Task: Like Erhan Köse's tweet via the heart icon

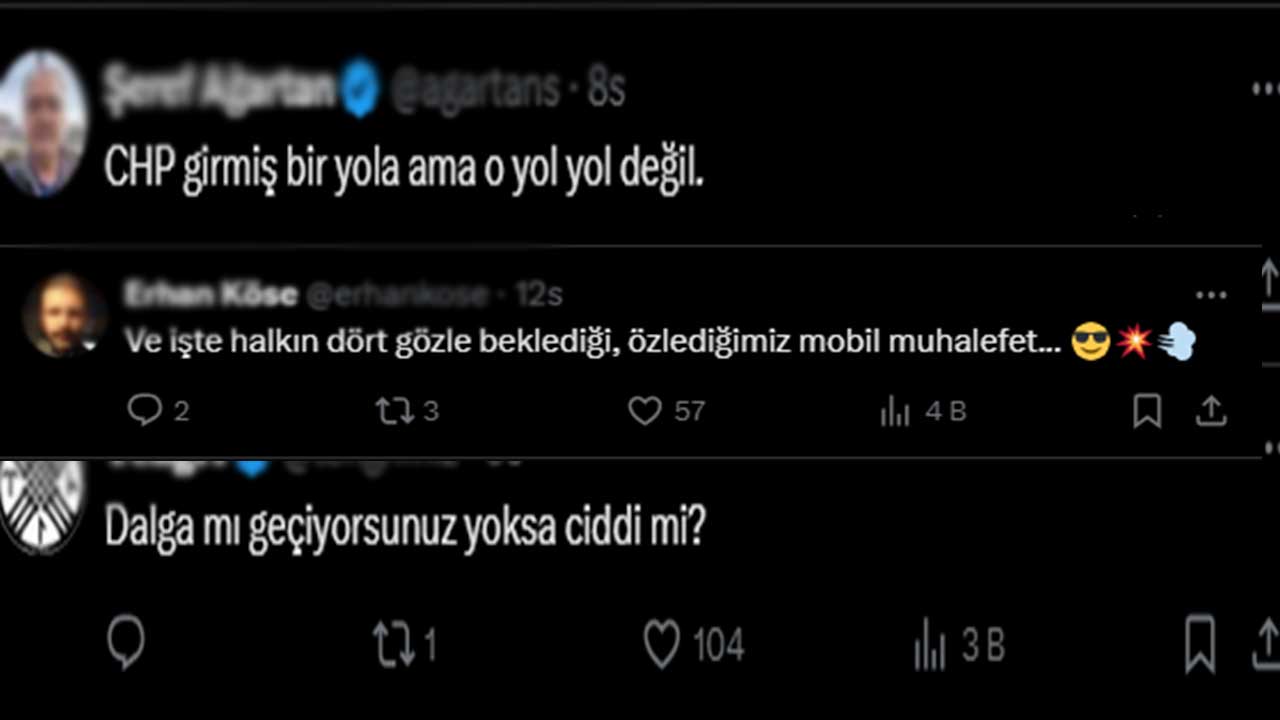Action: tap(644, 410)
